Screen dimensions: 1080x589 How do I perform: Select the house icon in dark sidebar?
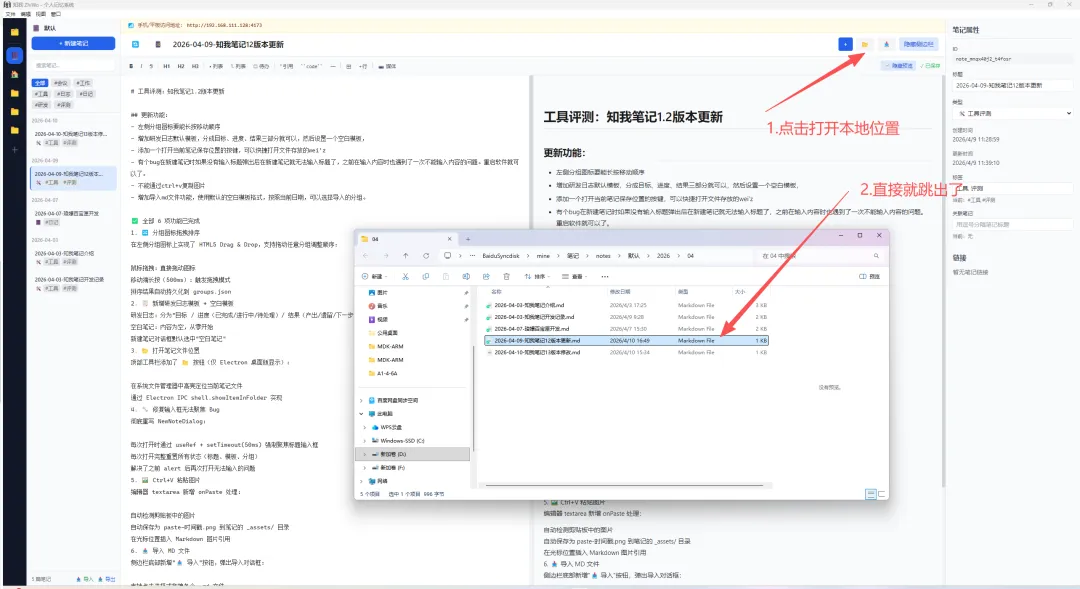point(14,74)
